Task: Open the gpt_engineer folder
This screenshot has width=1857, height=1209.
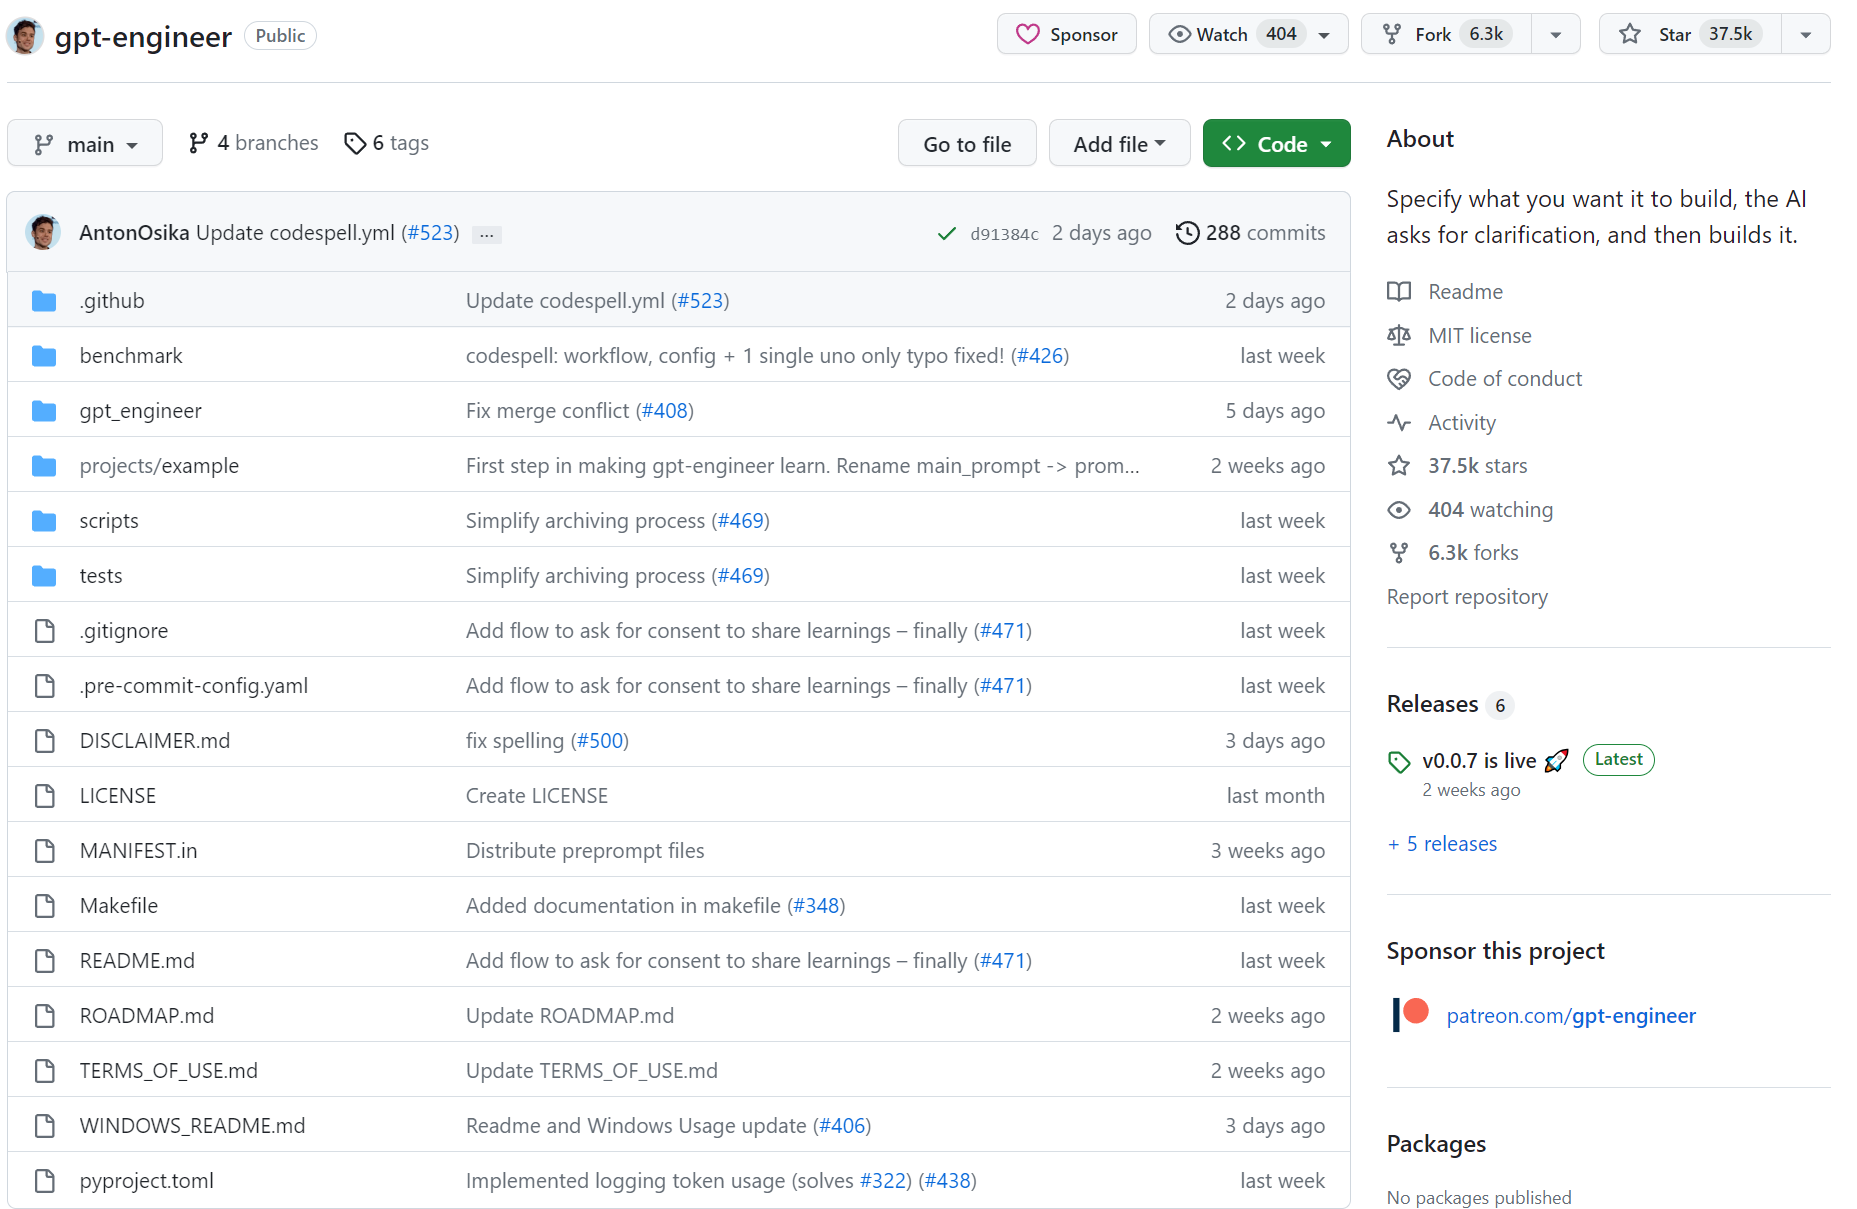Action: (141, 411)
